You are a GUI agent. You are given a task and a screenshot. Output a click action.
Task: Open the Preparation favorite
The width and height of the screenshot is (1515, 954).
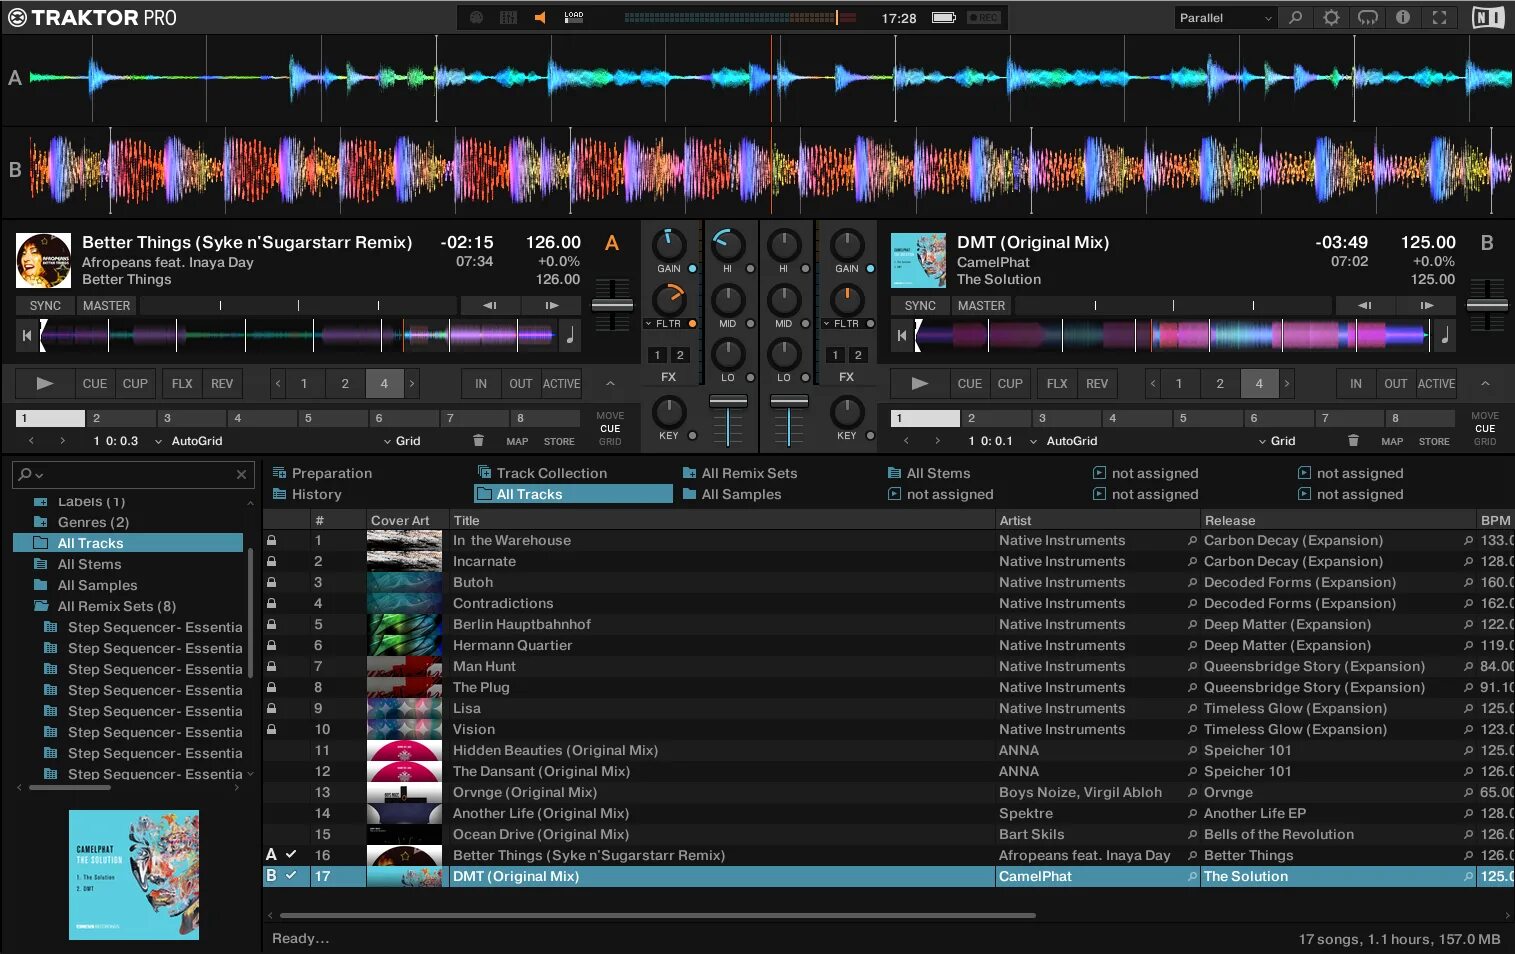(x=322, y=474)
